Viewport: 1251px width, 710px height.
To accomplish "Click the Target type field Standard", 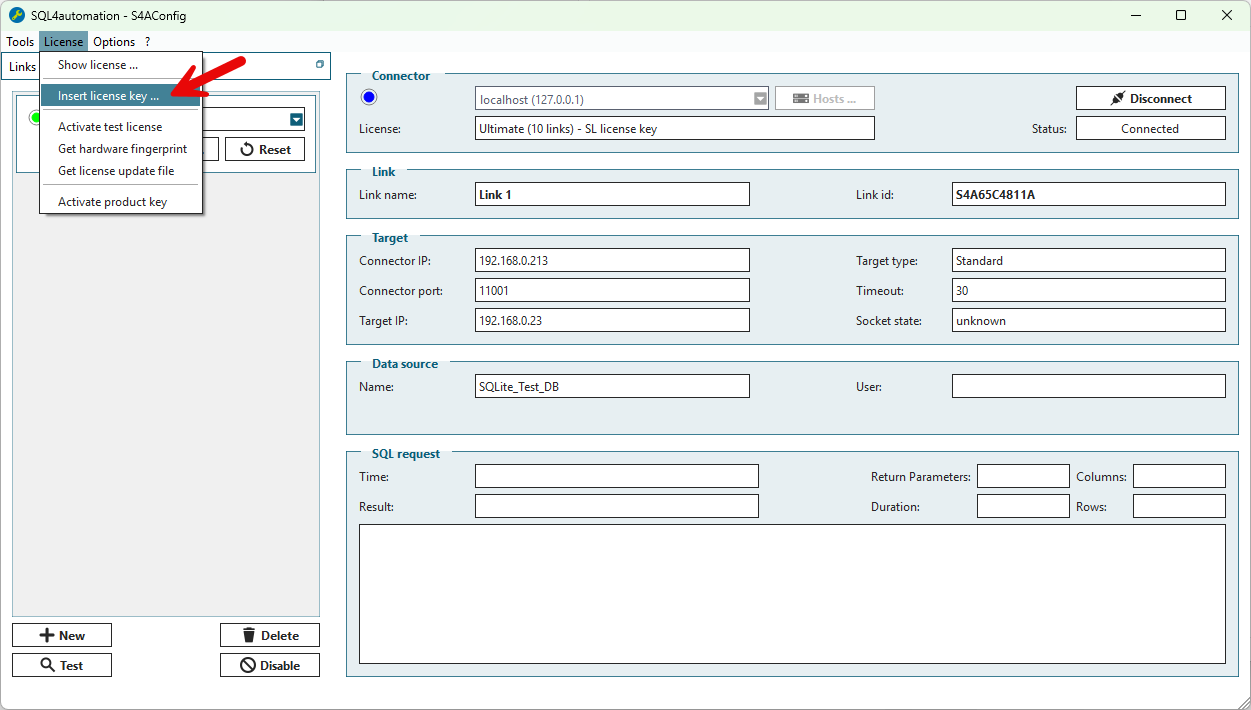I will (x=1089, y=260).
